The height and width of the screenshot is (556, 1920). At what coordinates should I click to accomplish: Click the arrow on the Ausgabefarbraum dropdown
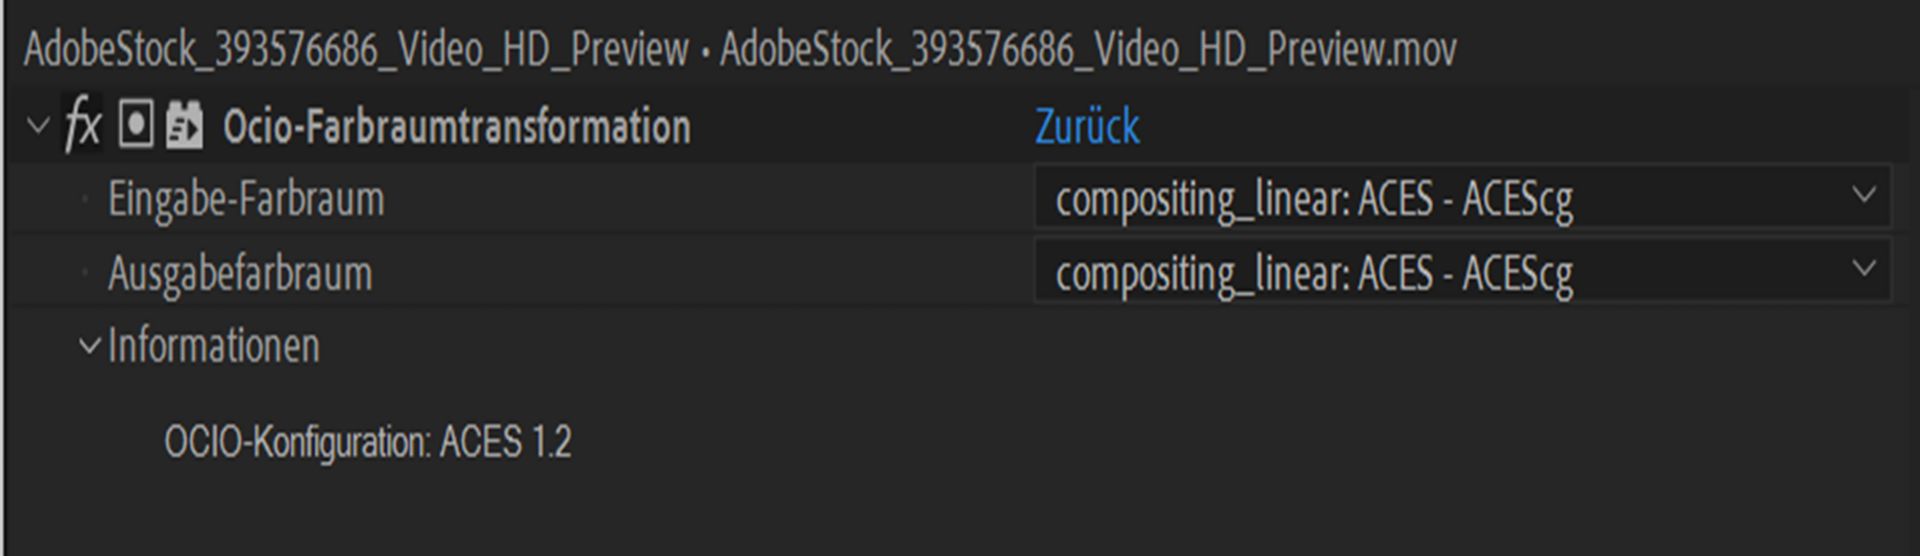[1864, 268]
